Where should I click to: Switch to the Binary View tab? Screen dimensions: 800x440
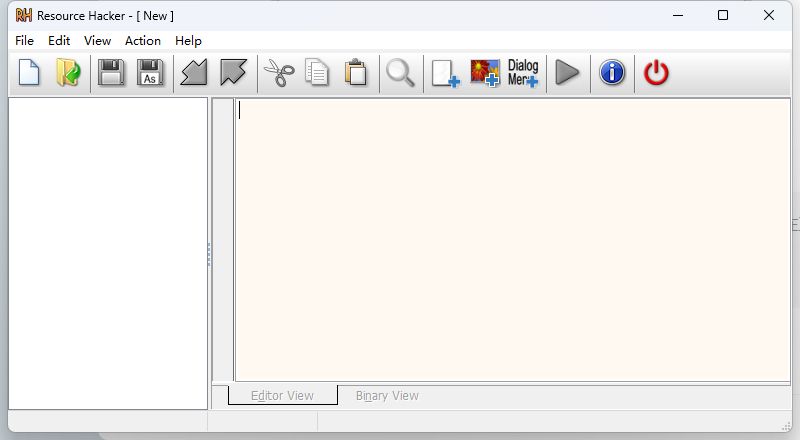[387, 396]
